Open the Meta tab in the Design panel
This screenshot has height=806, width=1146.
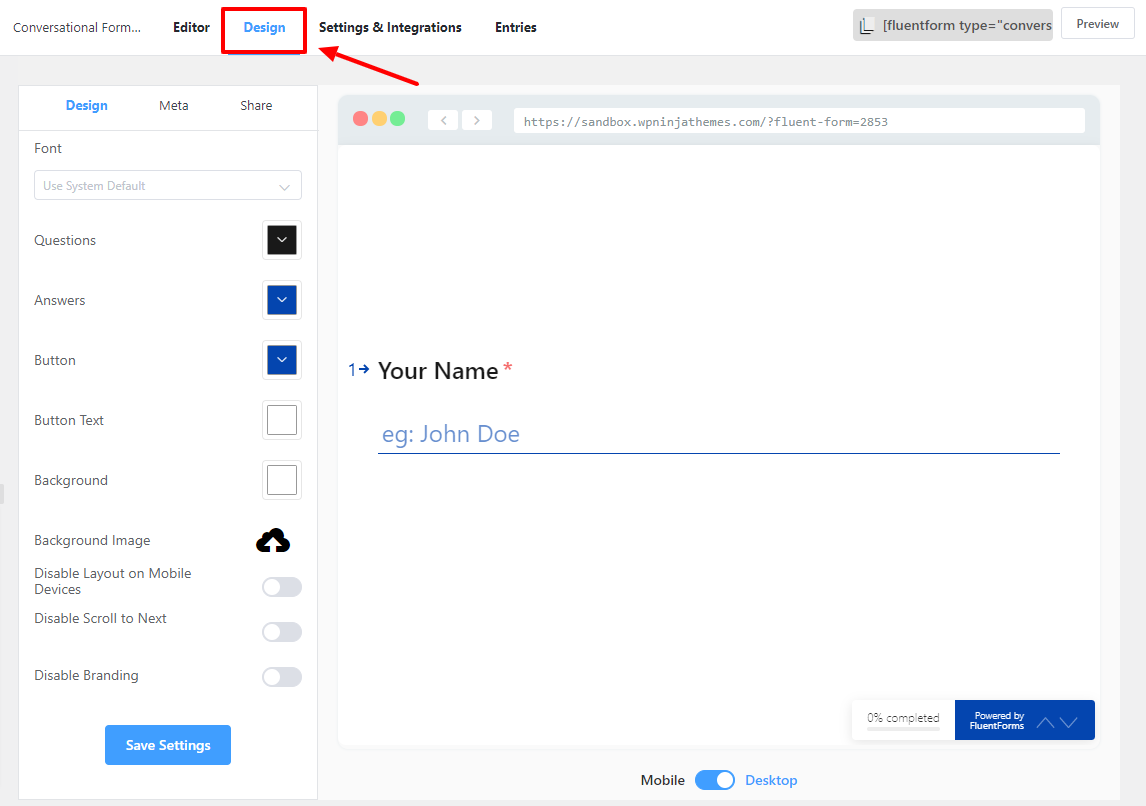[x=173, y=104]
